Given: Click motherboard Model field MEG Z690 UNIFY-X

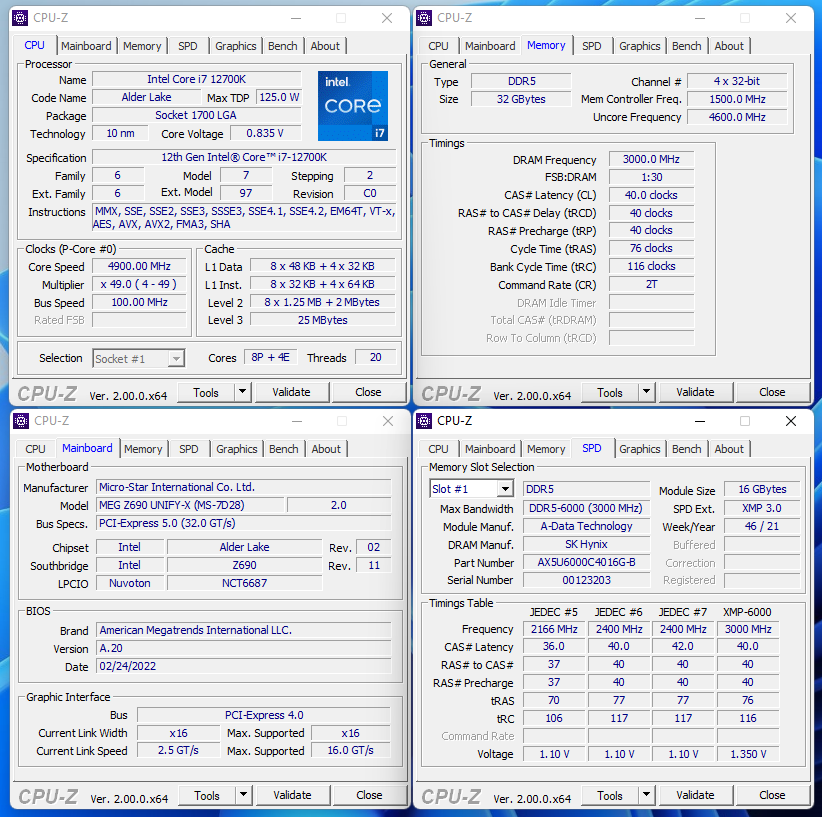Looking at the screenshot, I should tap(191, 506).
